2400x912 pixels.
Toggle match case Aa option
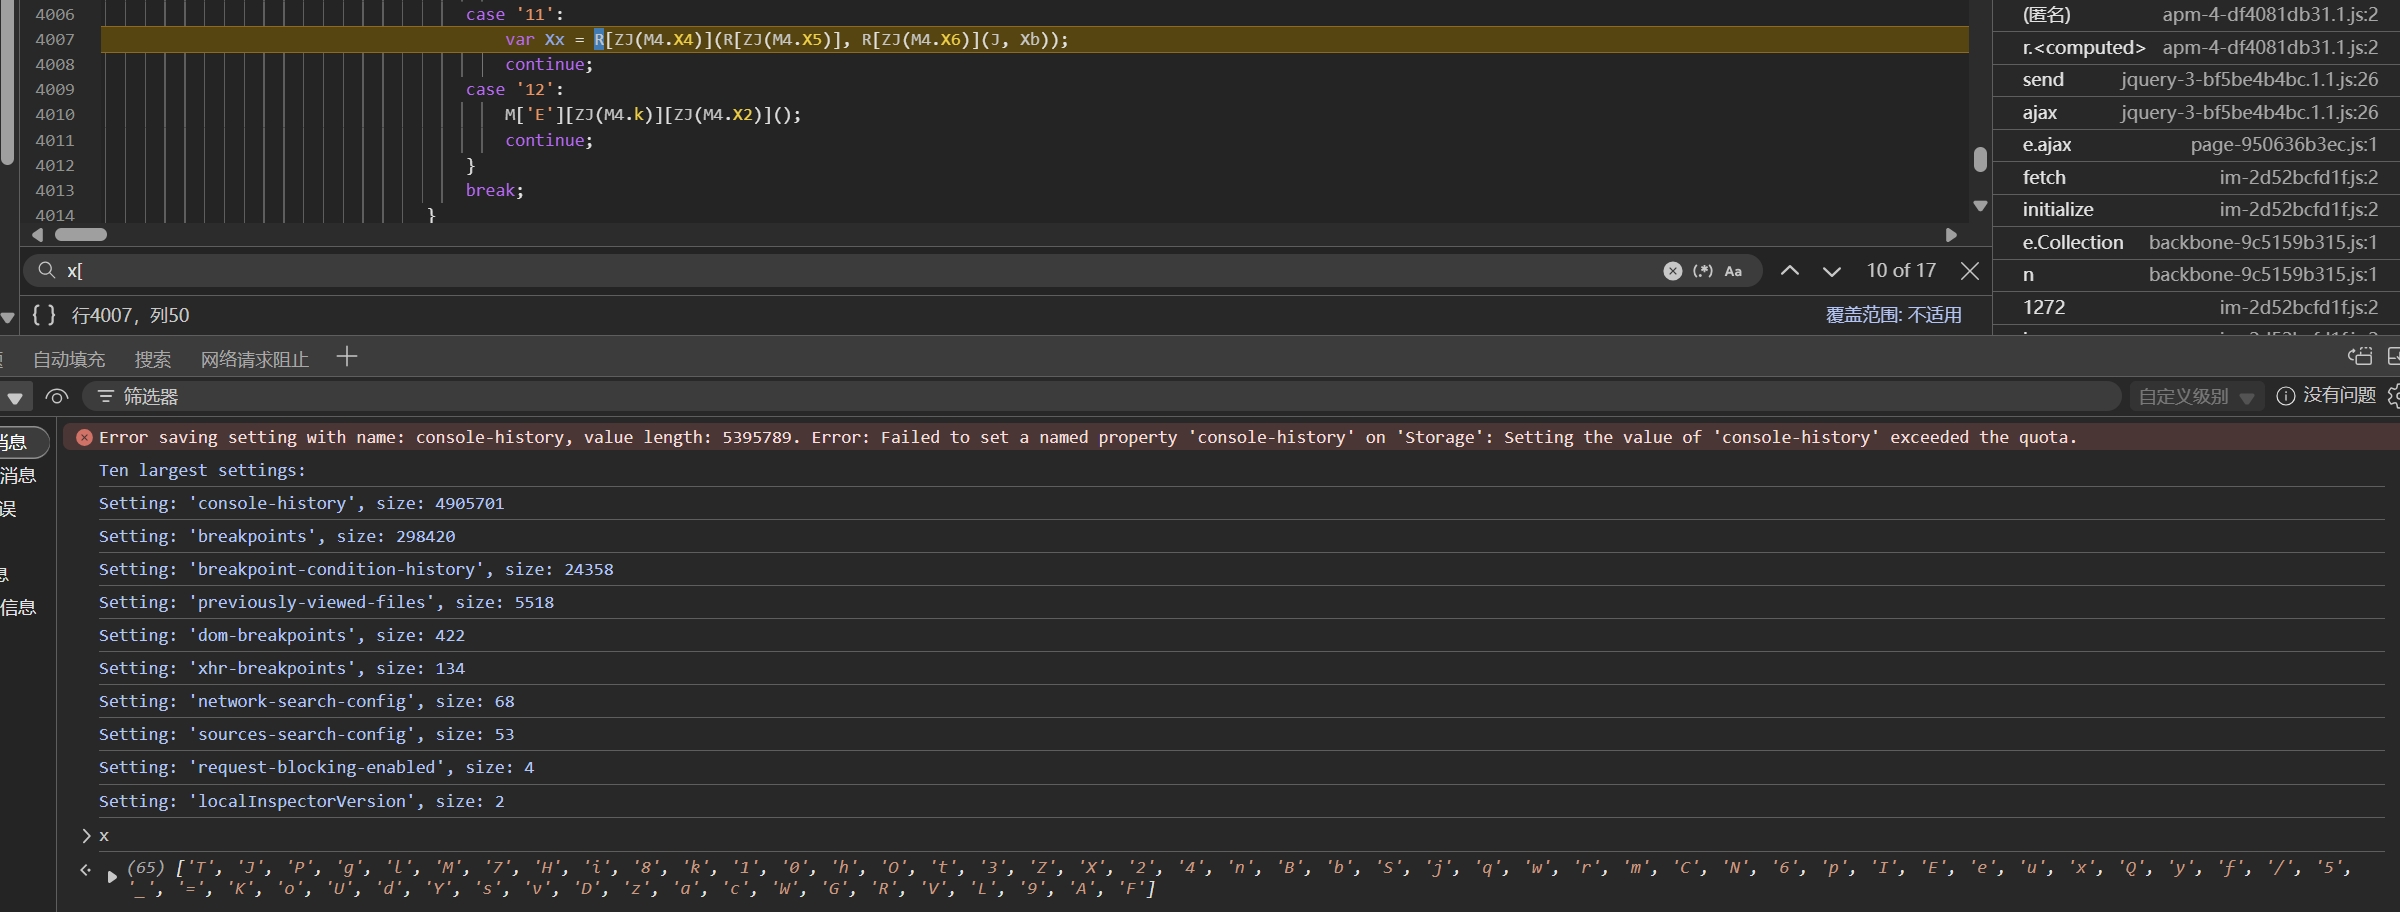pyautogui.click(x=1733, y=271)
